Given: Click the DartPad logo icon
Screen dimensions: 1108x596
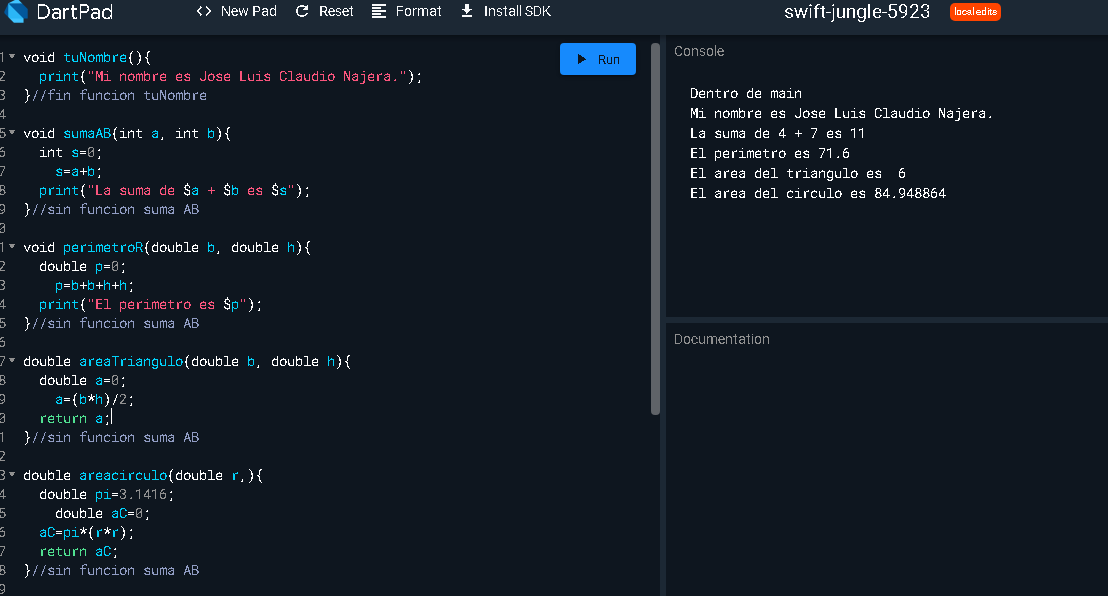Looking at the screenshot, I should click(x=16, y=11).
